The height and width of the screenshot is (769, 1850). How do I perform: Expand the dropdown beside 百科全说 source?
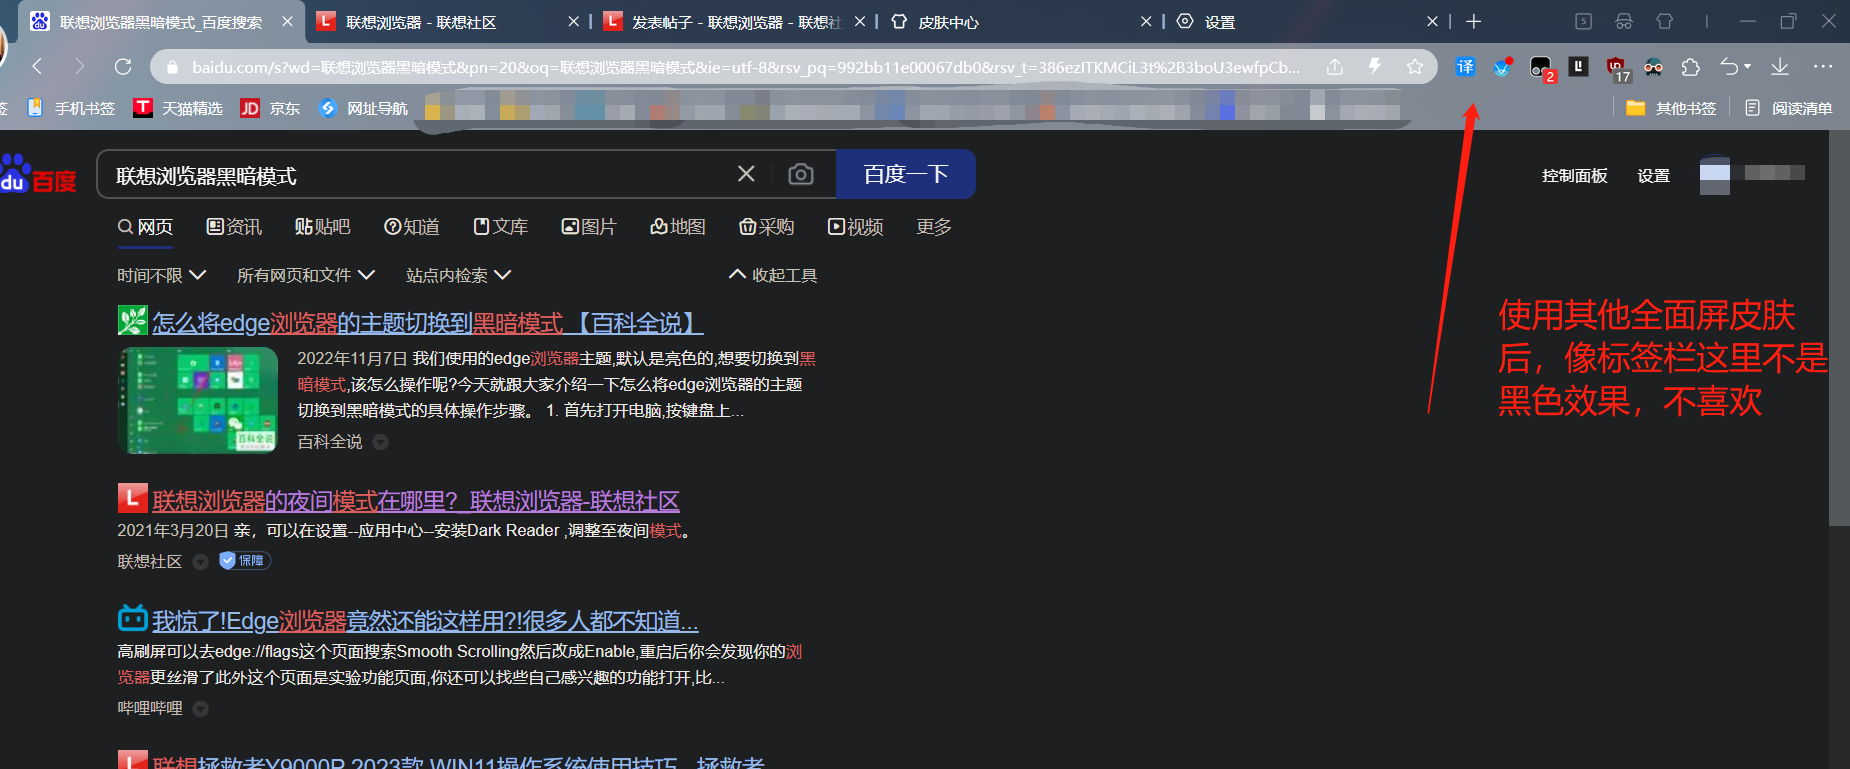pyautogui.click(x=380, y=442)
